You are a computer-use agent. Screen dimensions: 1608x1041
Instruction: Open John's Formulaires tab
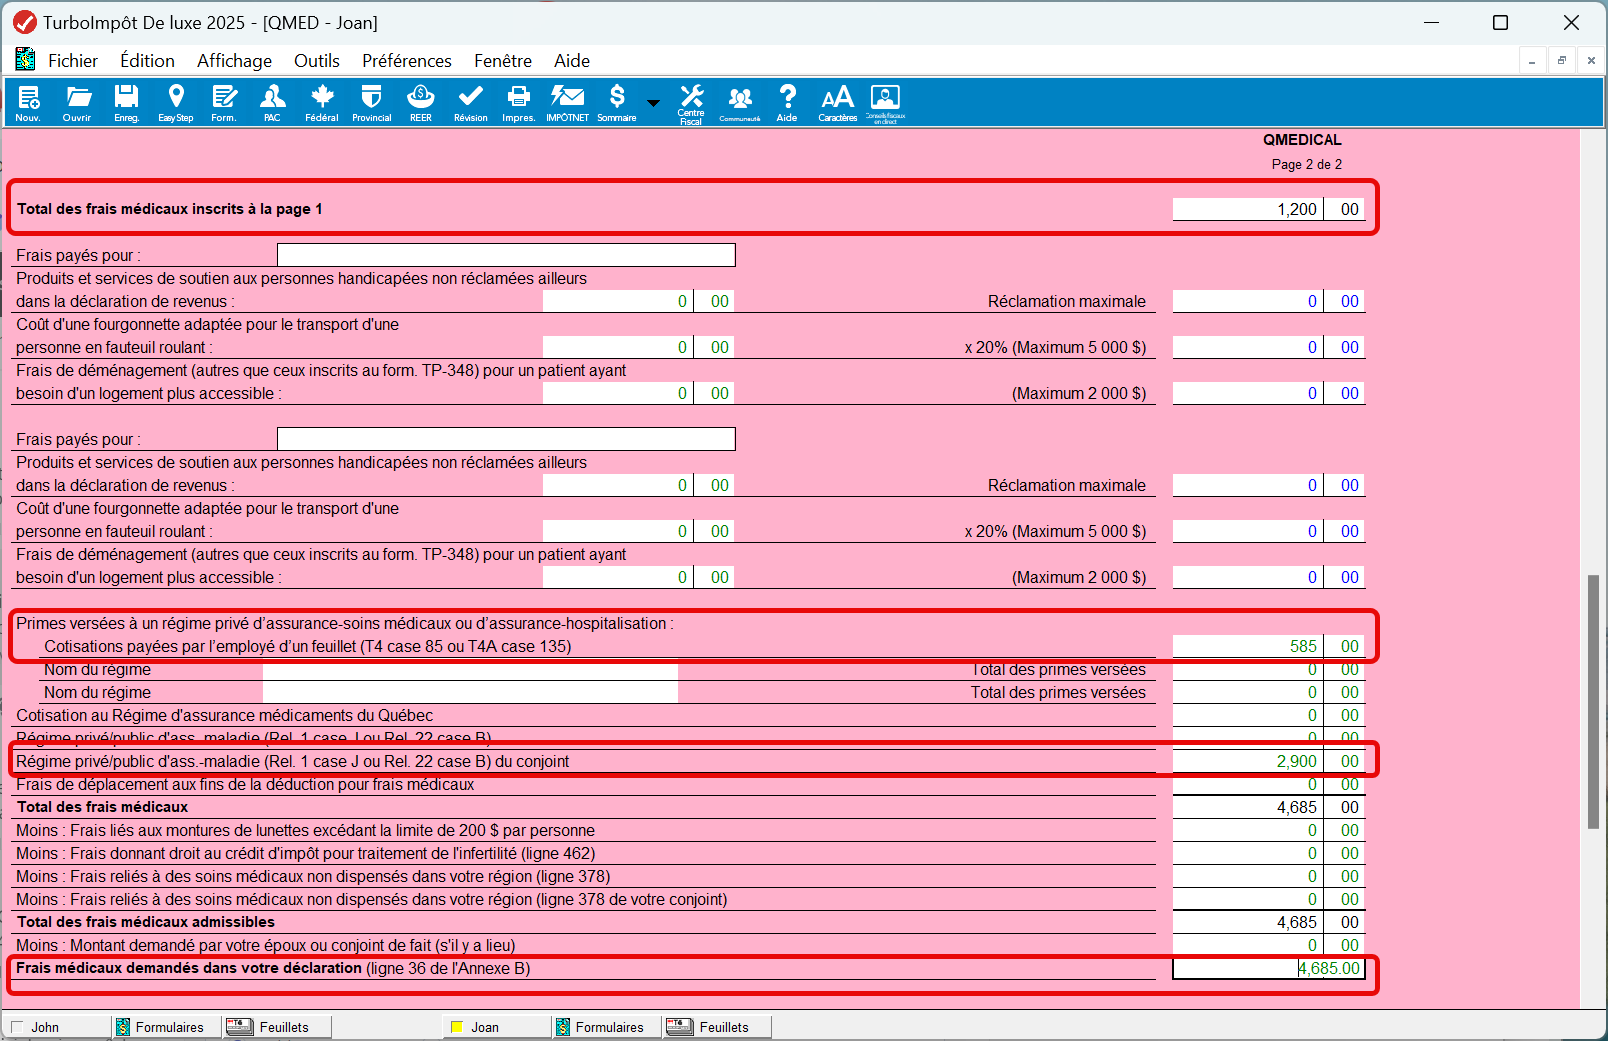161,1027
